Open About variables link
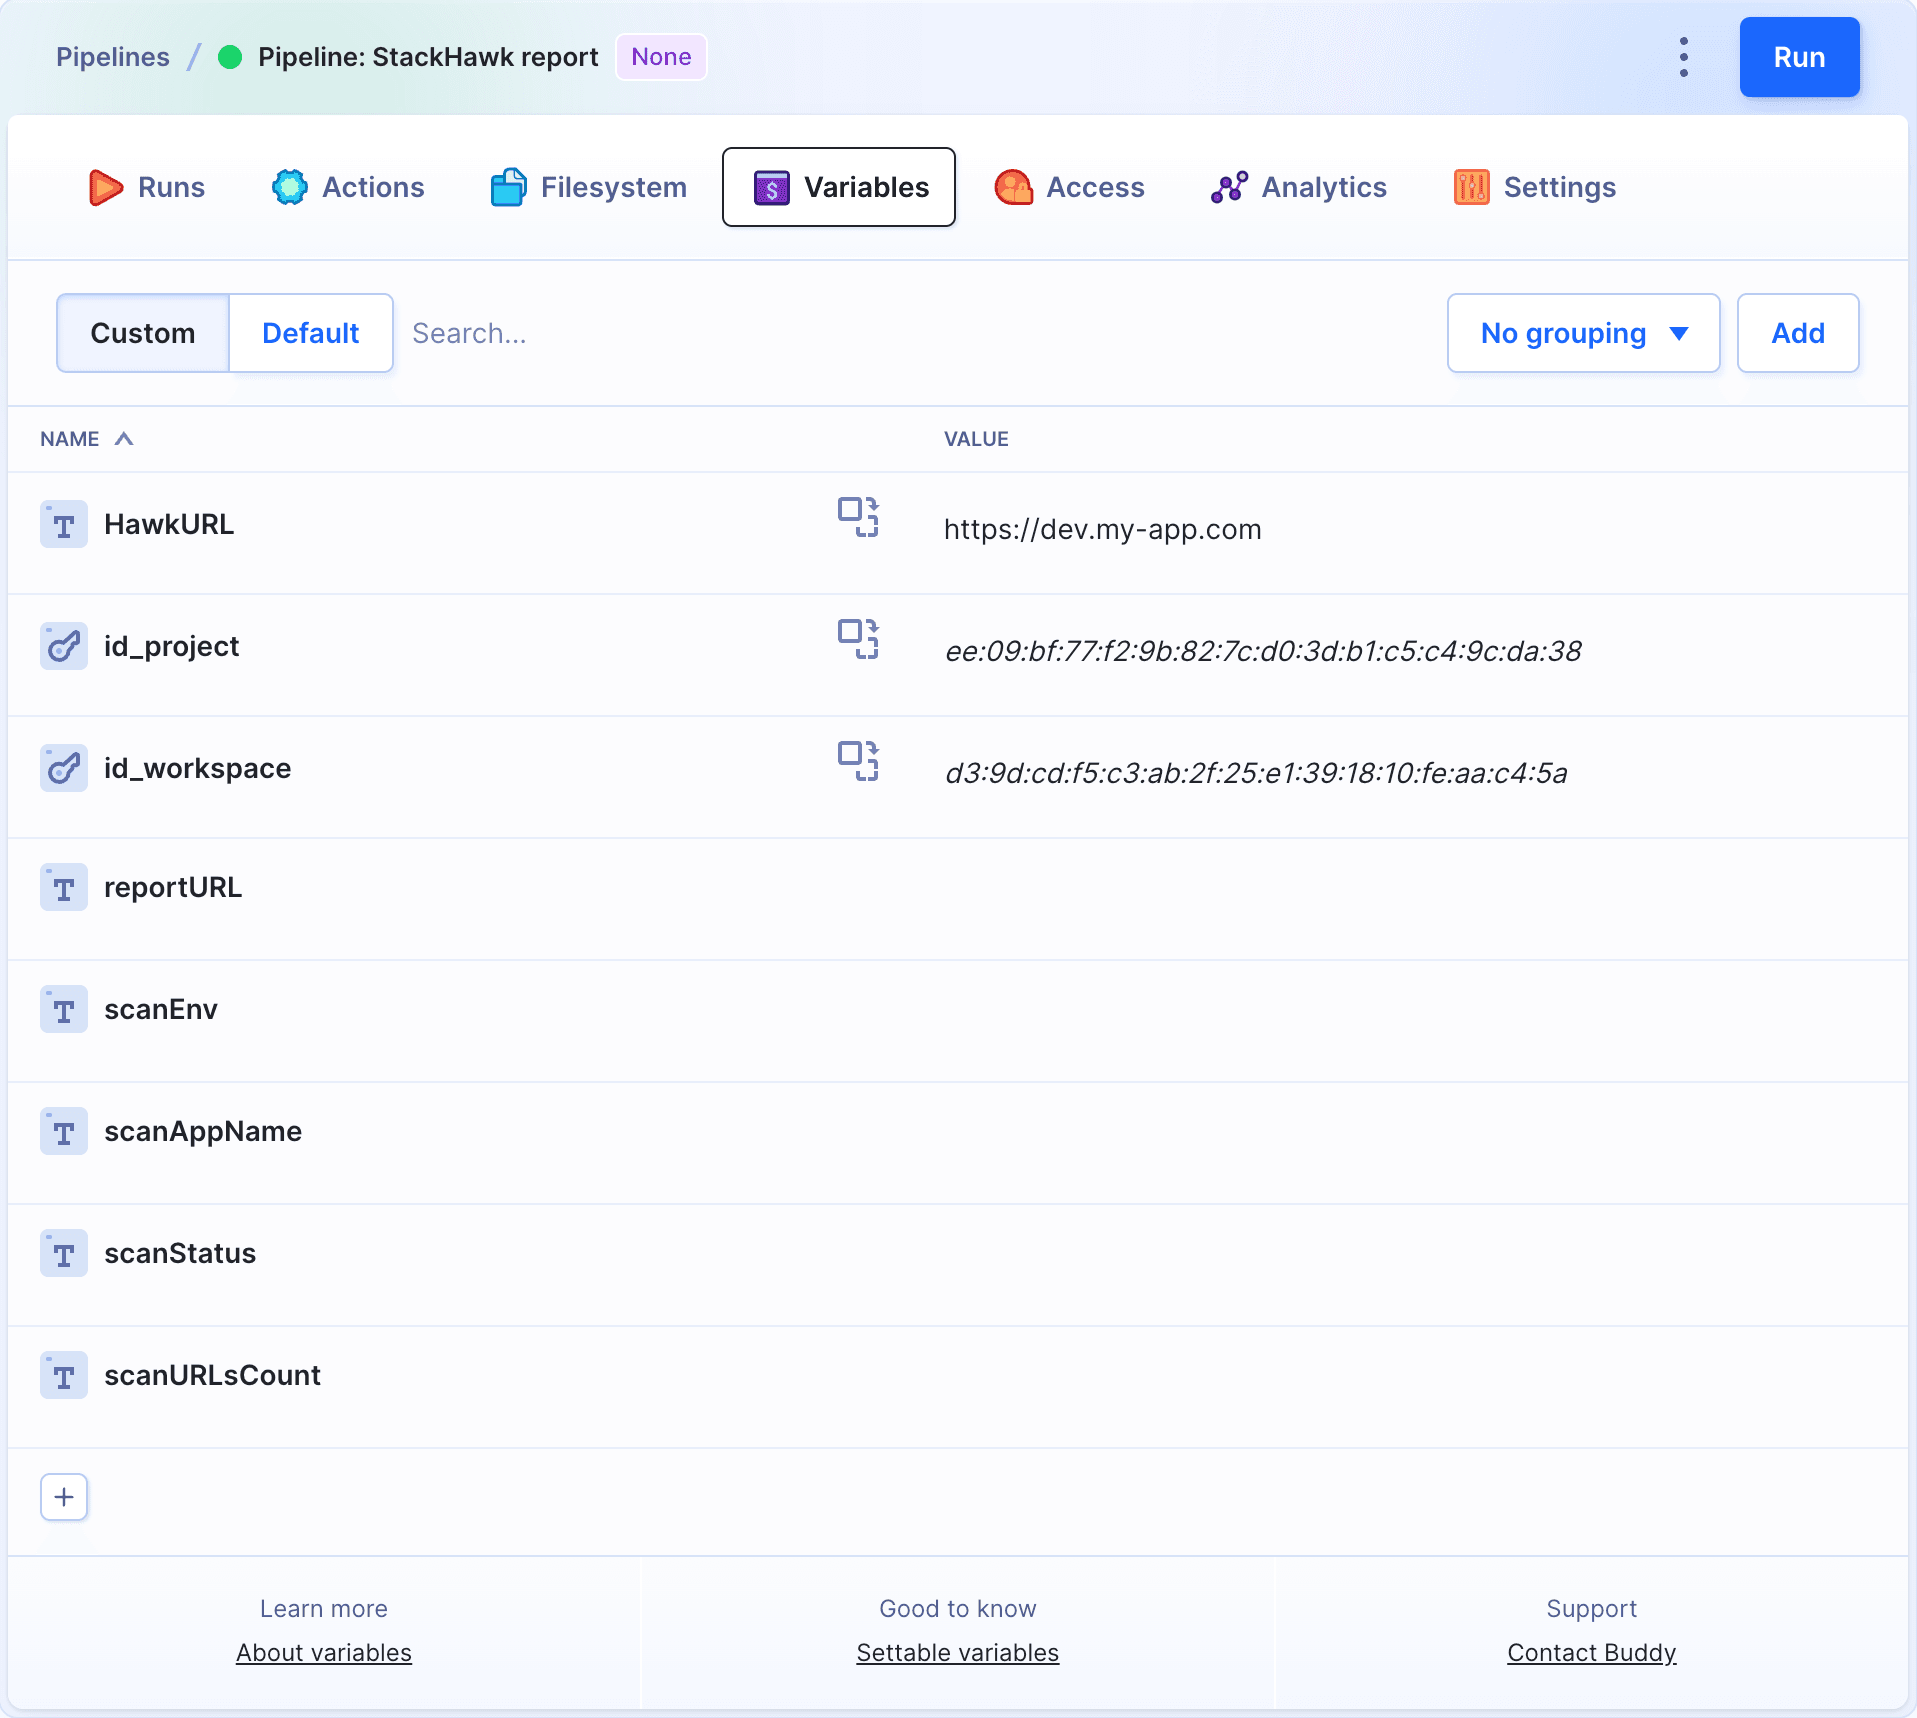The height and width of the screenshot is (1718, 1917). click(324, 1653)
